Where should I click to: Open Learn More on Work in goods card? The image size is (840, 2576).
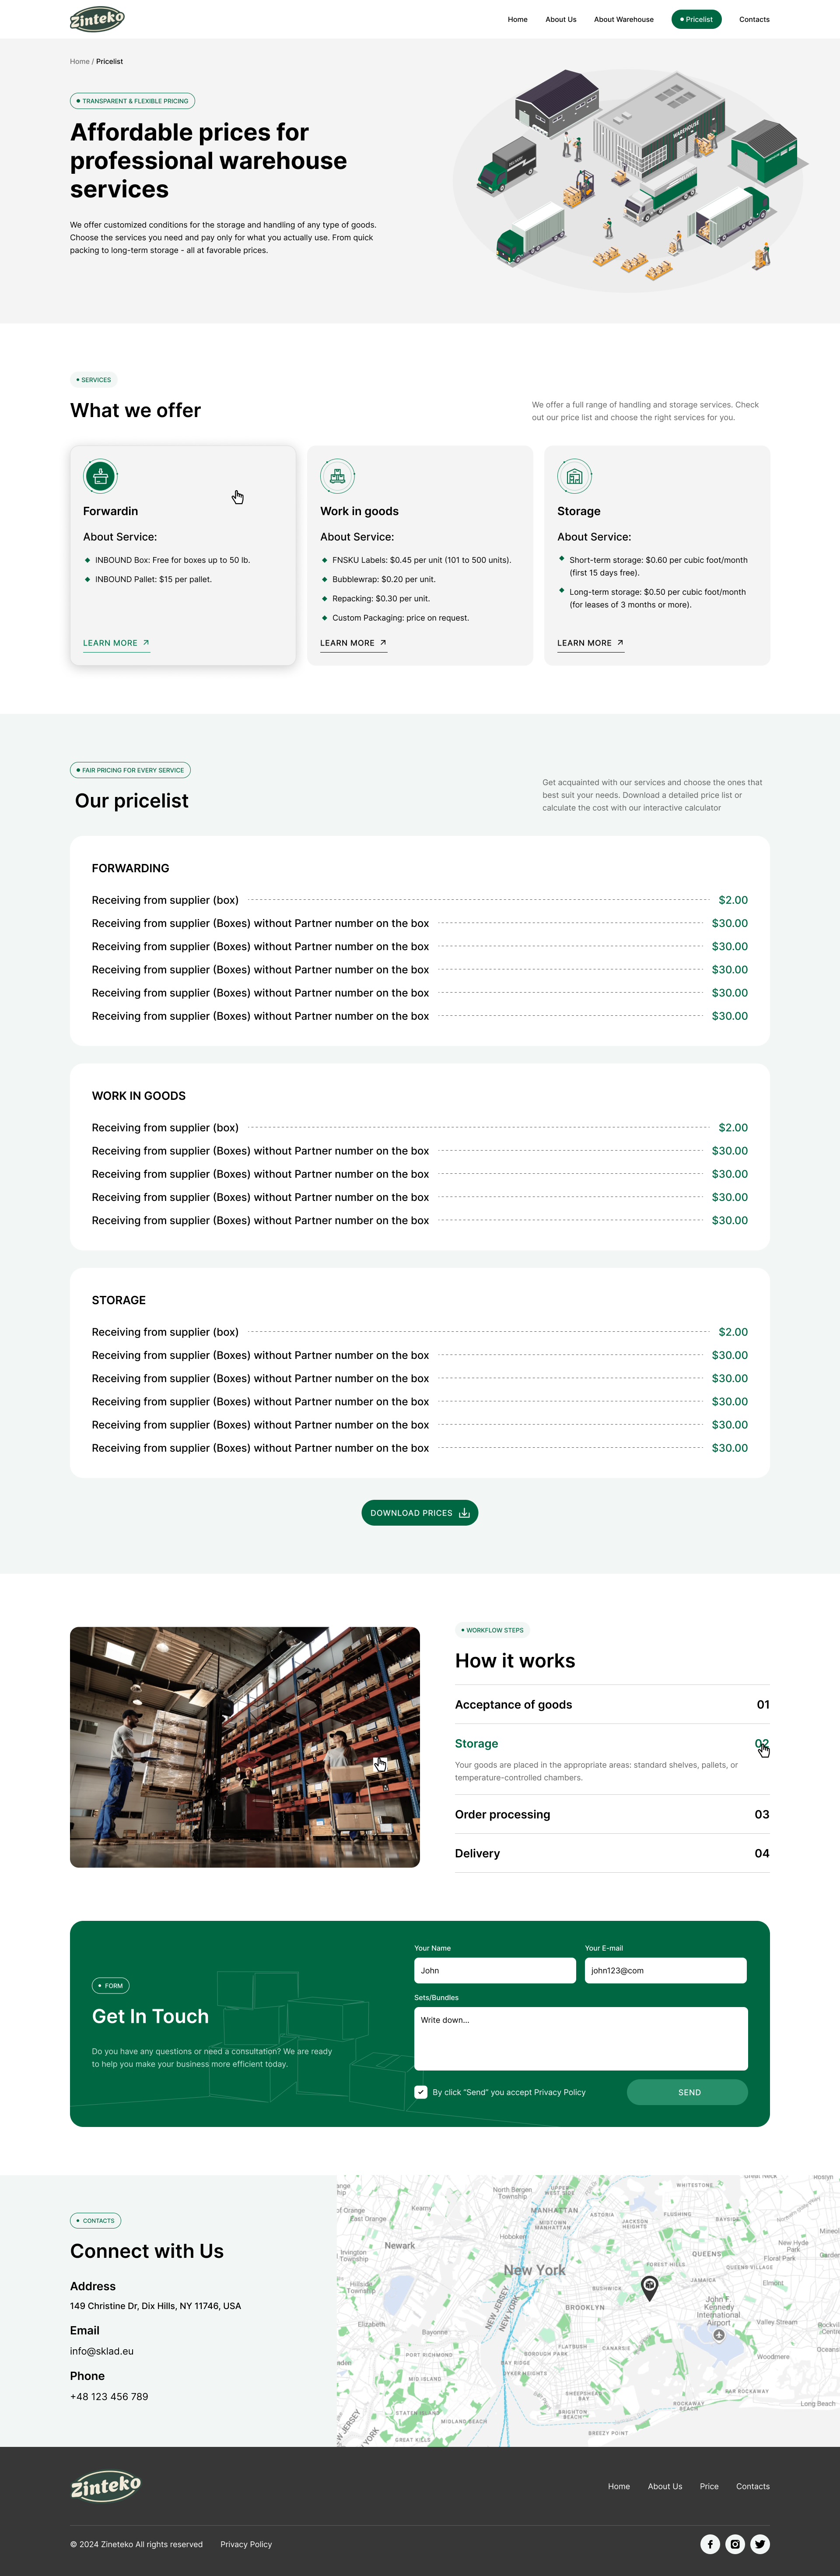coord(353,644)
